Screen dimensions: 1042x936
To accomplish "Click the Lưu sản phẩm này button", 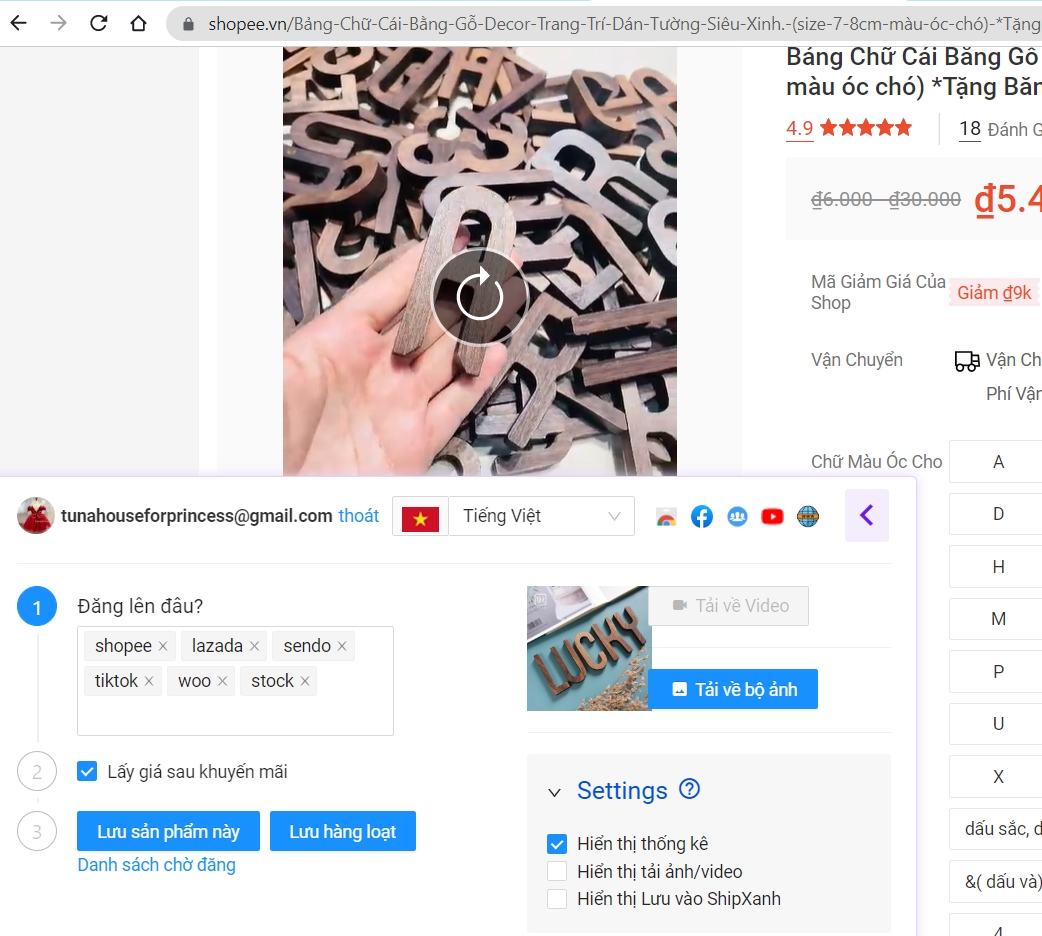I will tap(168, 831).
